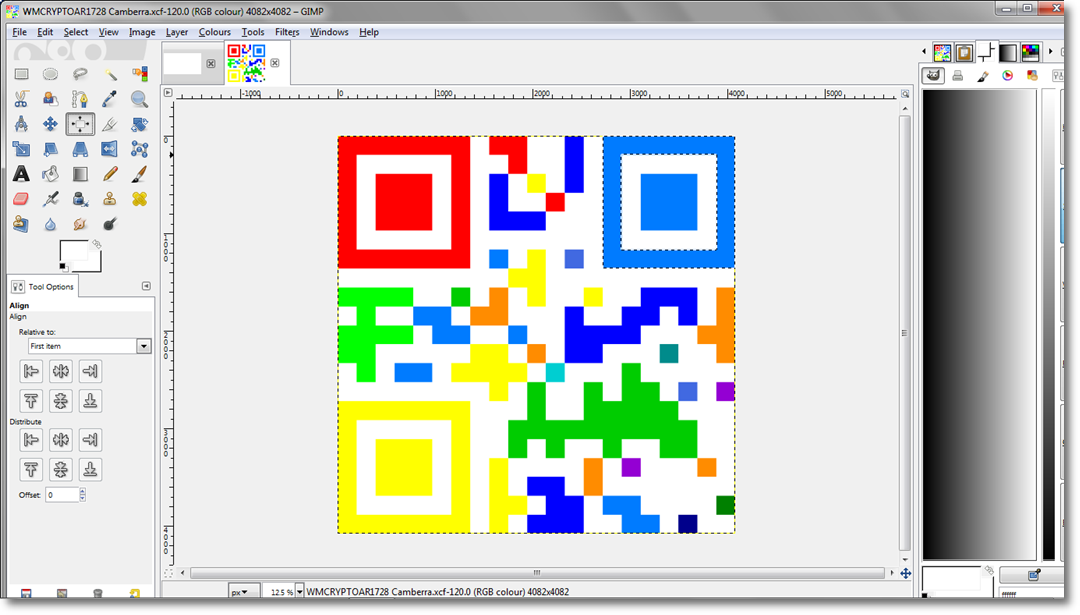Open the Filters menu
This screenshot has width=1080, height=615.
coord(287,32)
